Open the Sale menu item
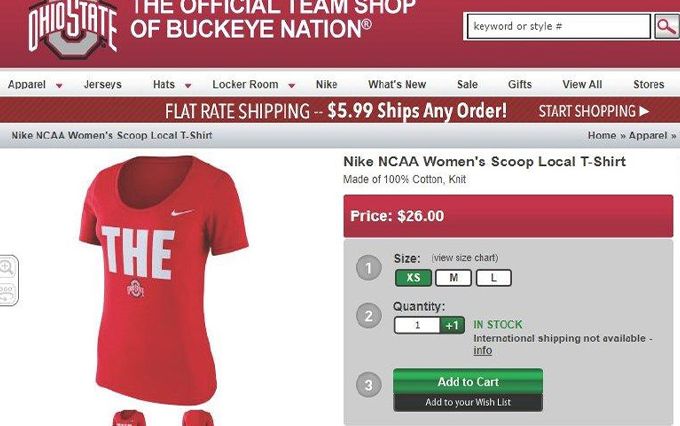 pyautogui.click(x=467, y=85)
